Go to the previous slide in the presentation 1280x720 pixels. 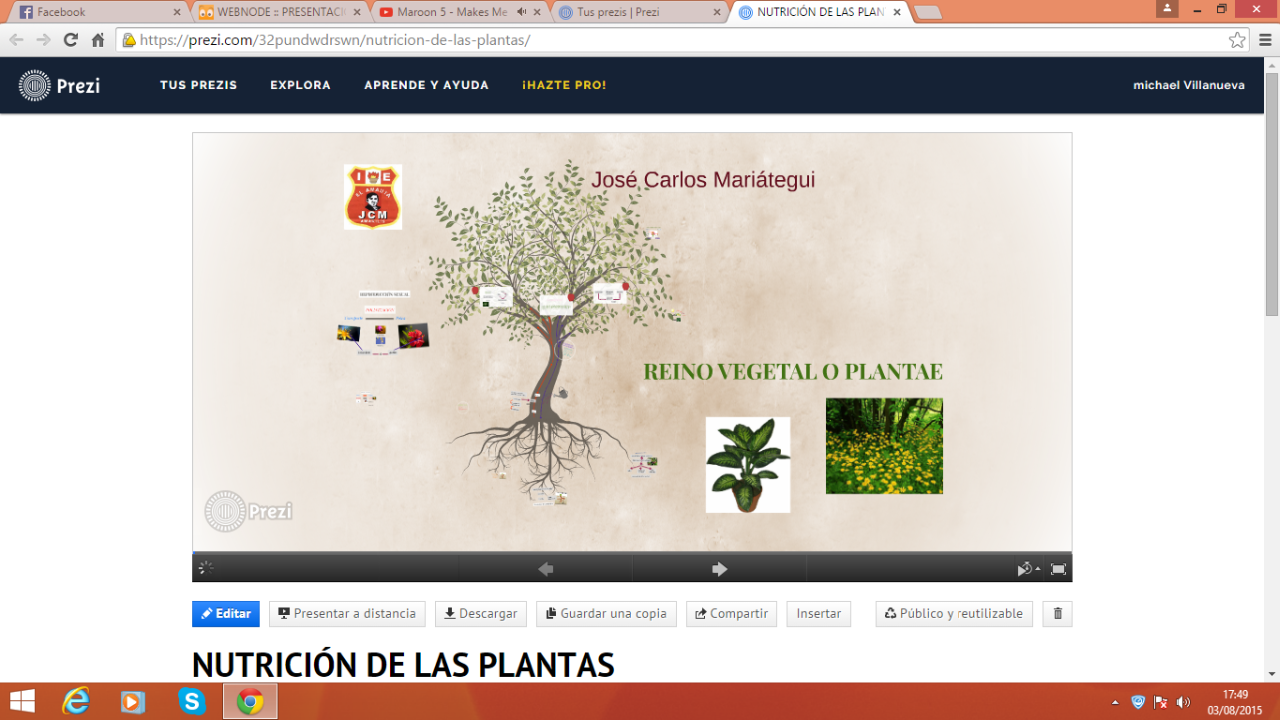[545, 569]
